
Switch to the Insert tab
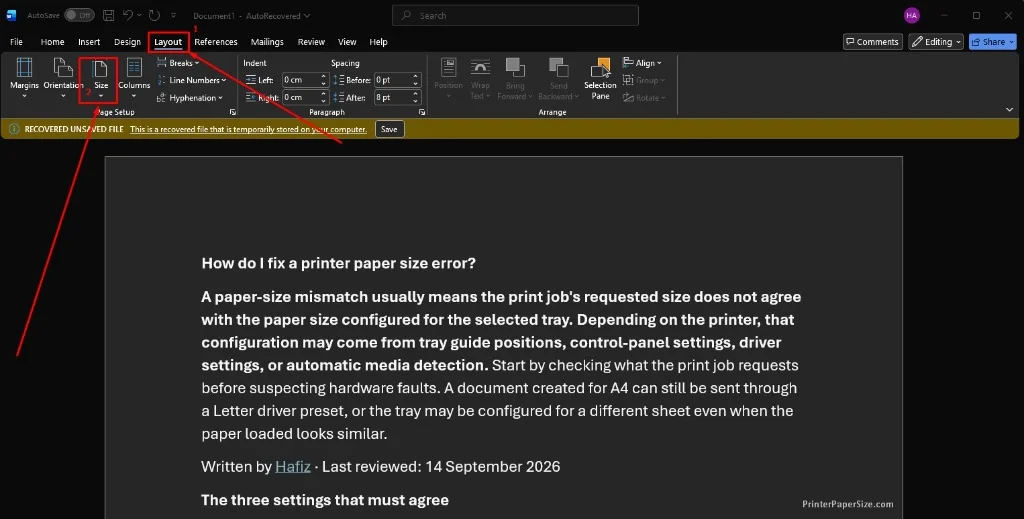(89, 42)
